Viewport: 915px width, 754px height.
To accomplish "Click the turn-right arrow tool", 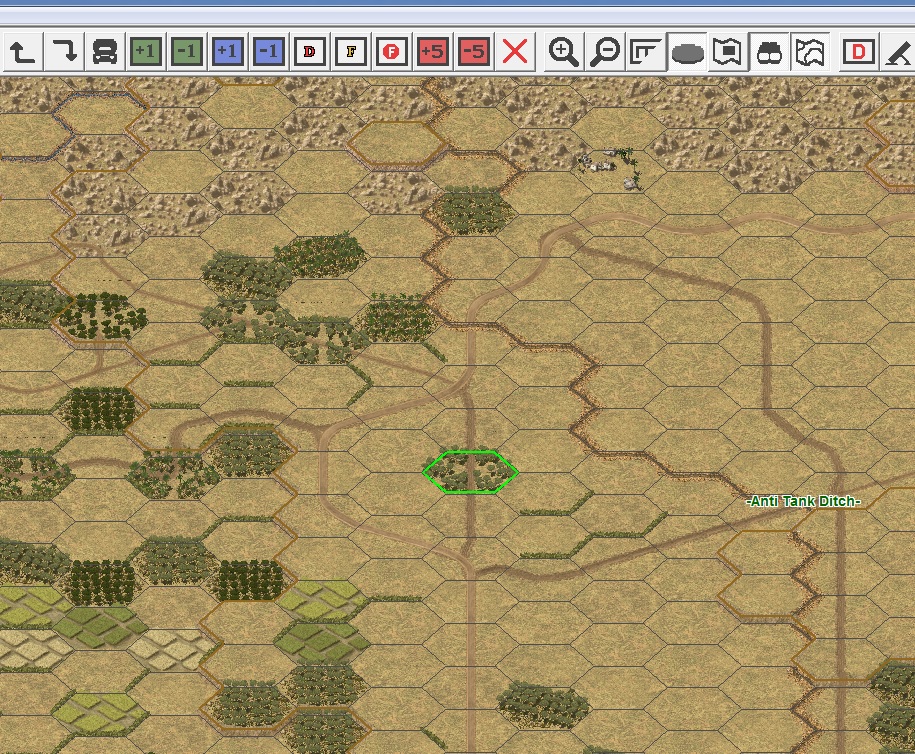I will tap(64, 52).
